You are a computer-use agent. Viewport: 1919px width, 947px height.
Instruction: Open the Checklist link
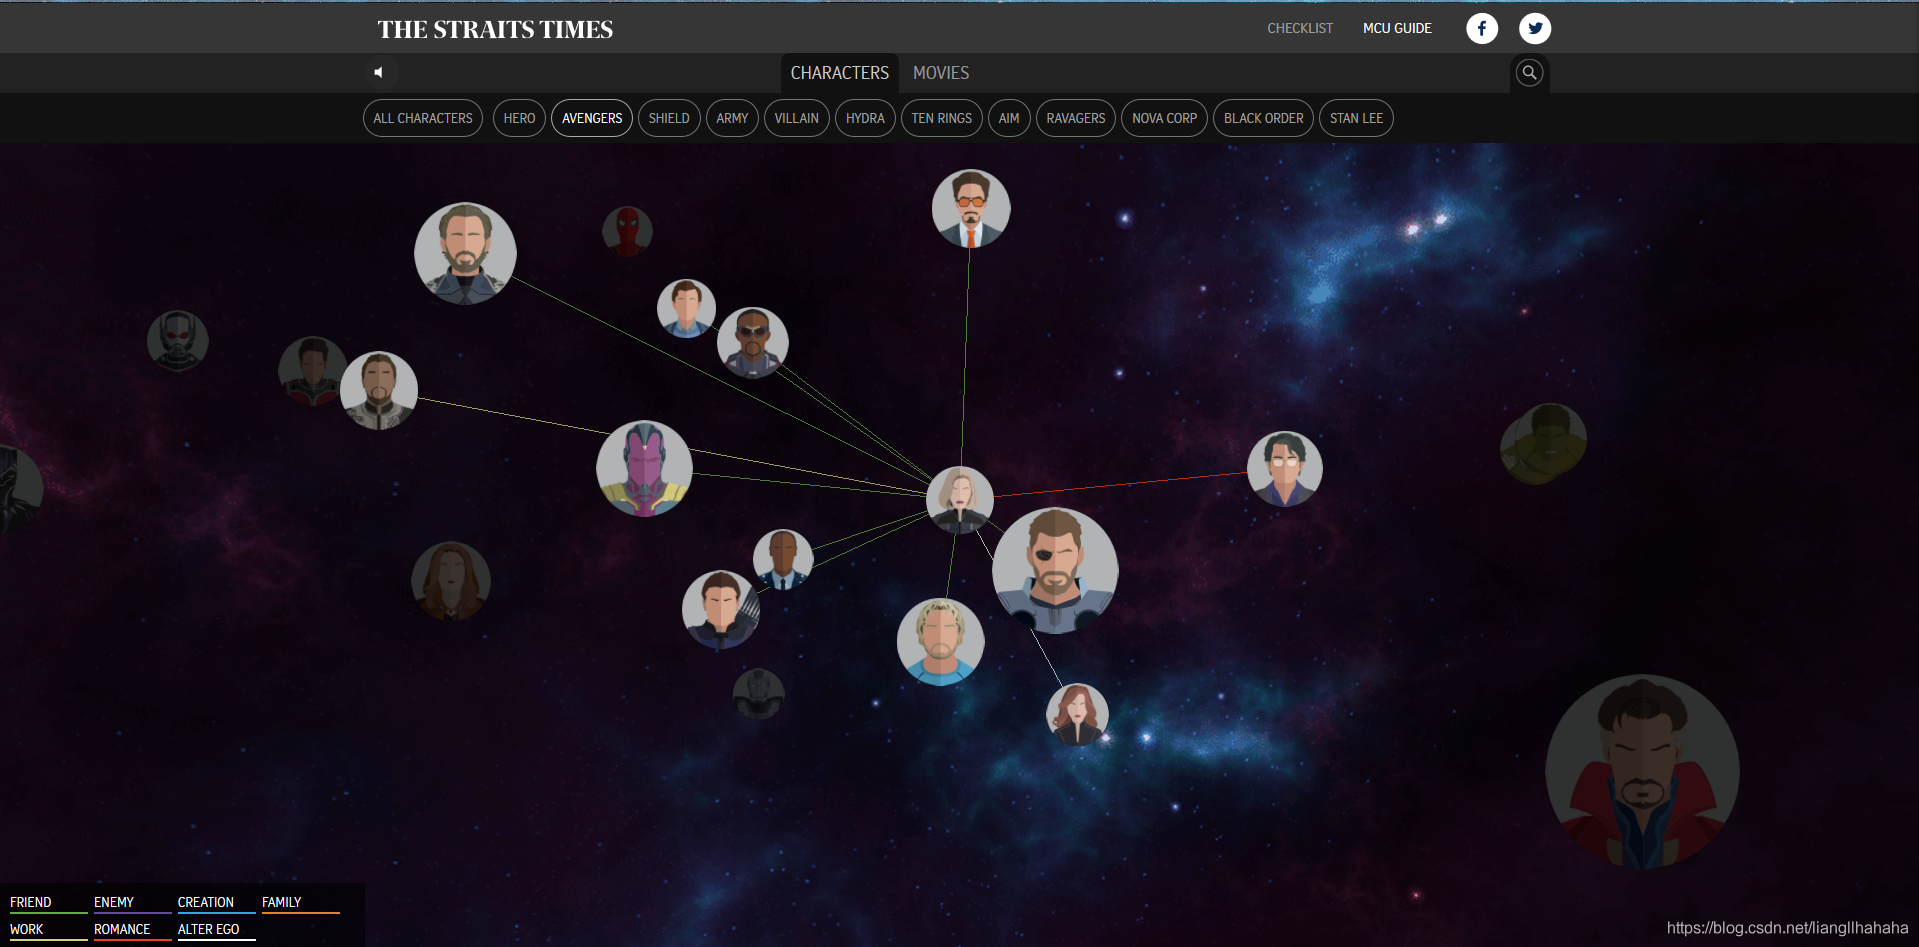(1300, 28)
